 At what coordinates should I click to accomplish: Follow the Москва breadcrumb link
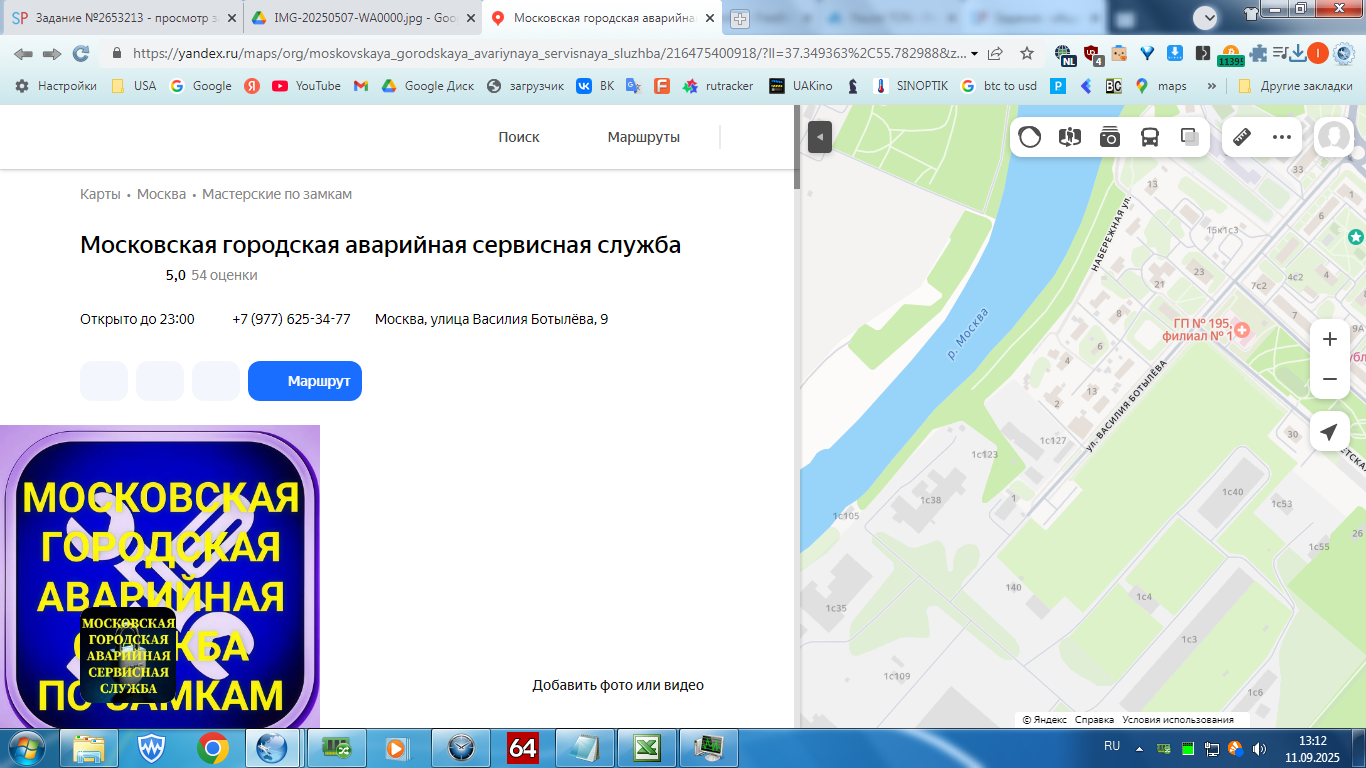[161, 194]
